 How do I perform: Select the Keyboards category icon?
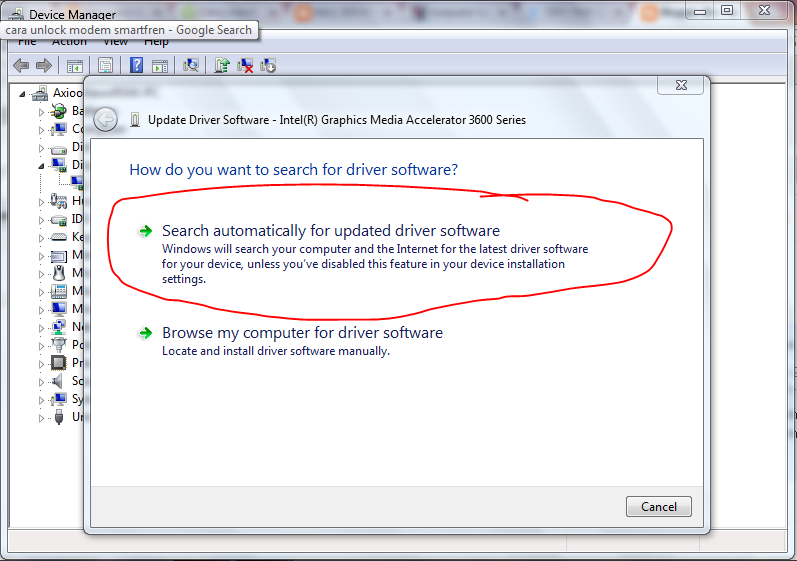coord(59,237)
